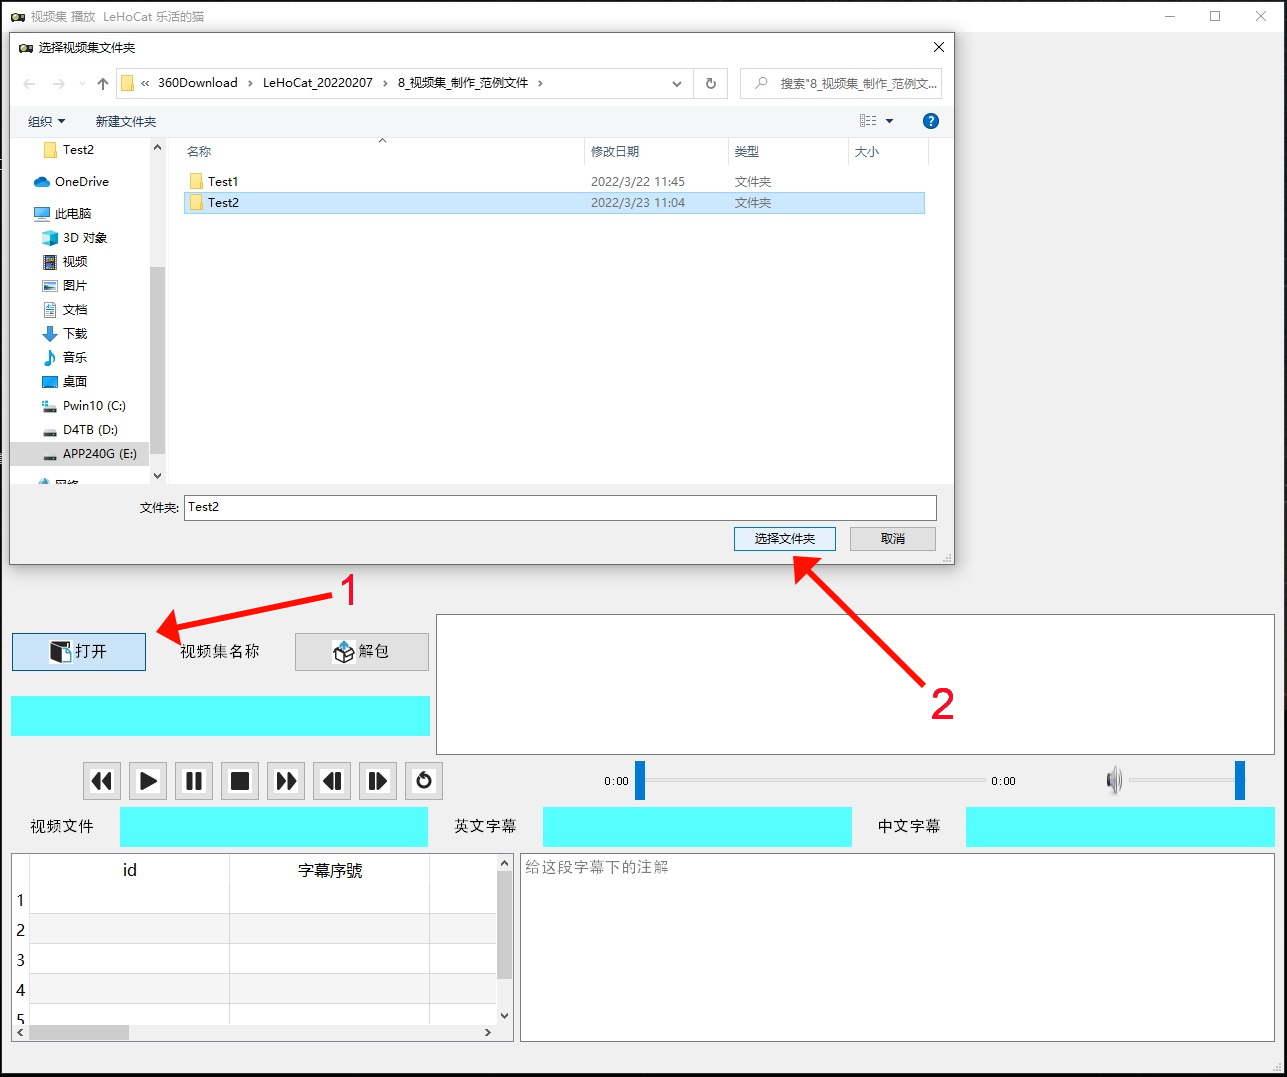Click the 文件夹 name input field

[x=560, y=507]
